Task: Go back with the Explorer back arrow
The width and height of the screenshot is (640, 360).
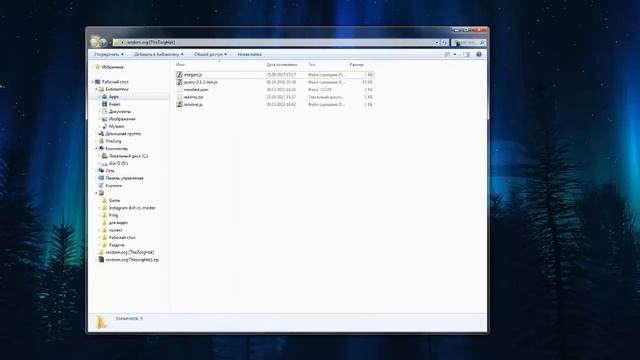Action: tap(95, 42)
